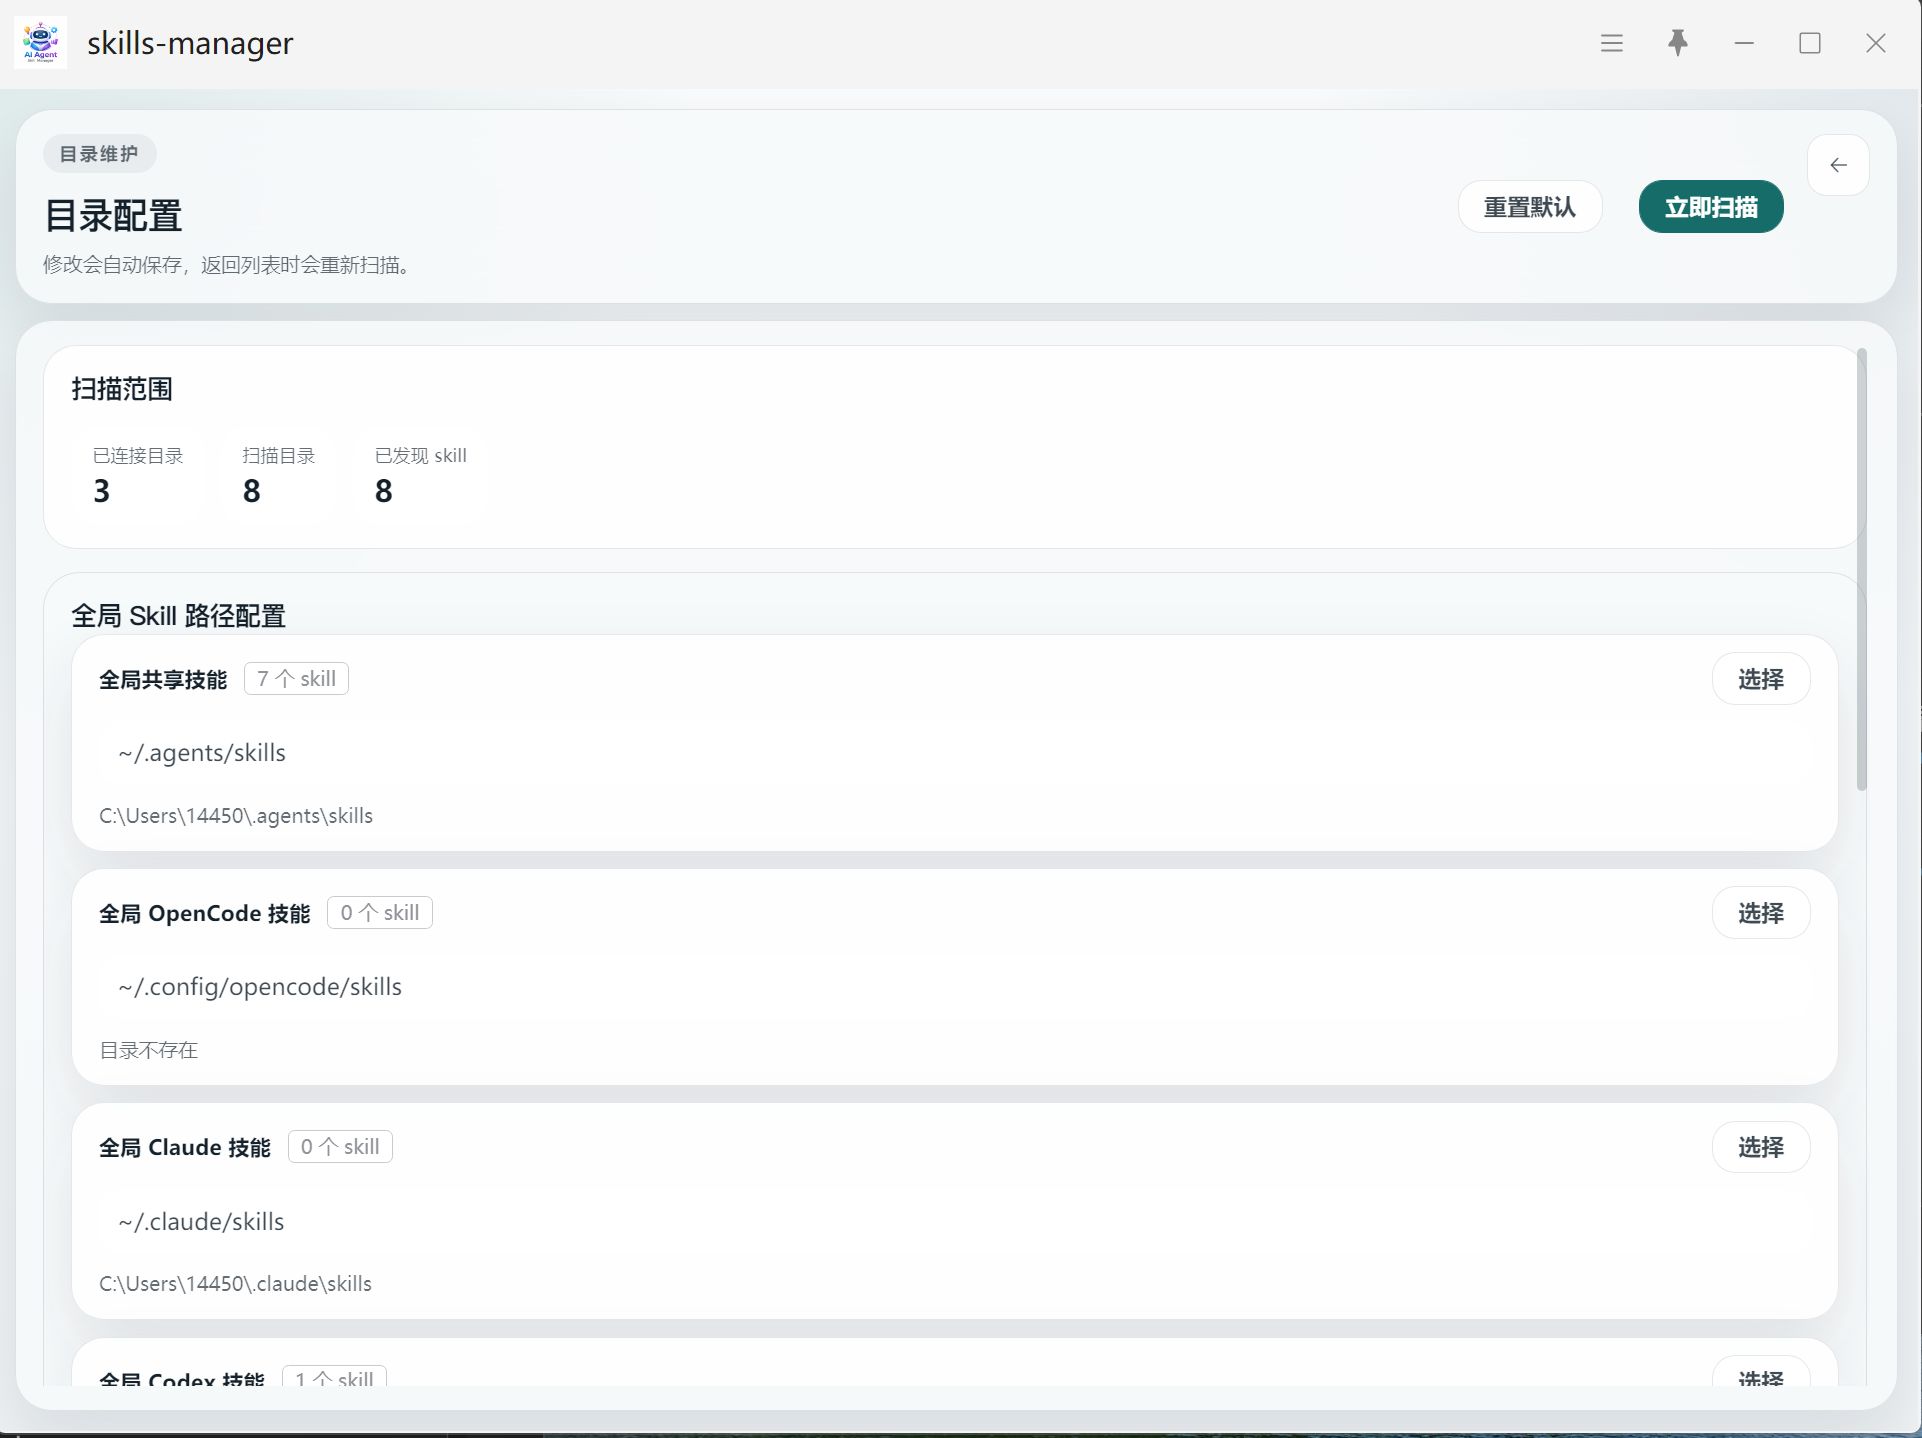Screen dimensions: 1922x1438
Task: Click the 已发现 skill count 8
Action: 384,491
